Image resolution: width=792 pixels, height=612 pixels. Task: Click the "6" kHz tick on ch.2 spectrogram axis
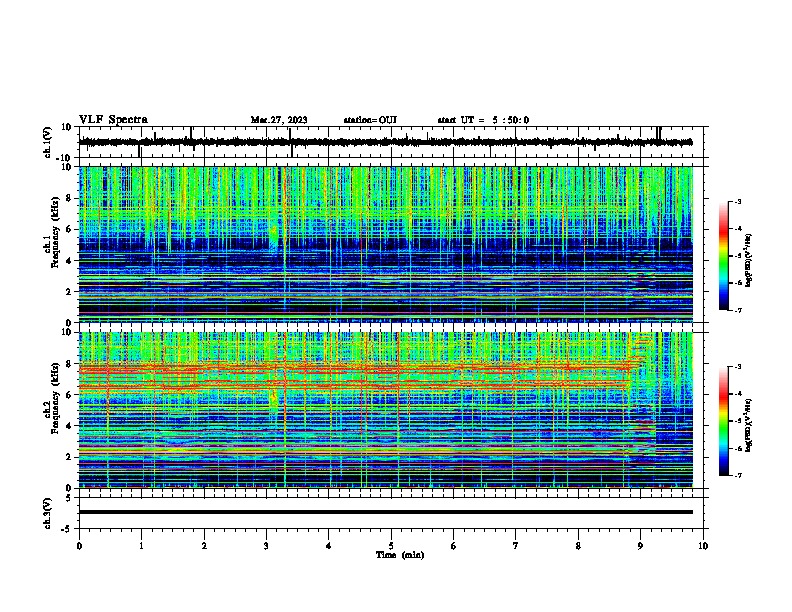pyautogui.click(x=69, y=394)
